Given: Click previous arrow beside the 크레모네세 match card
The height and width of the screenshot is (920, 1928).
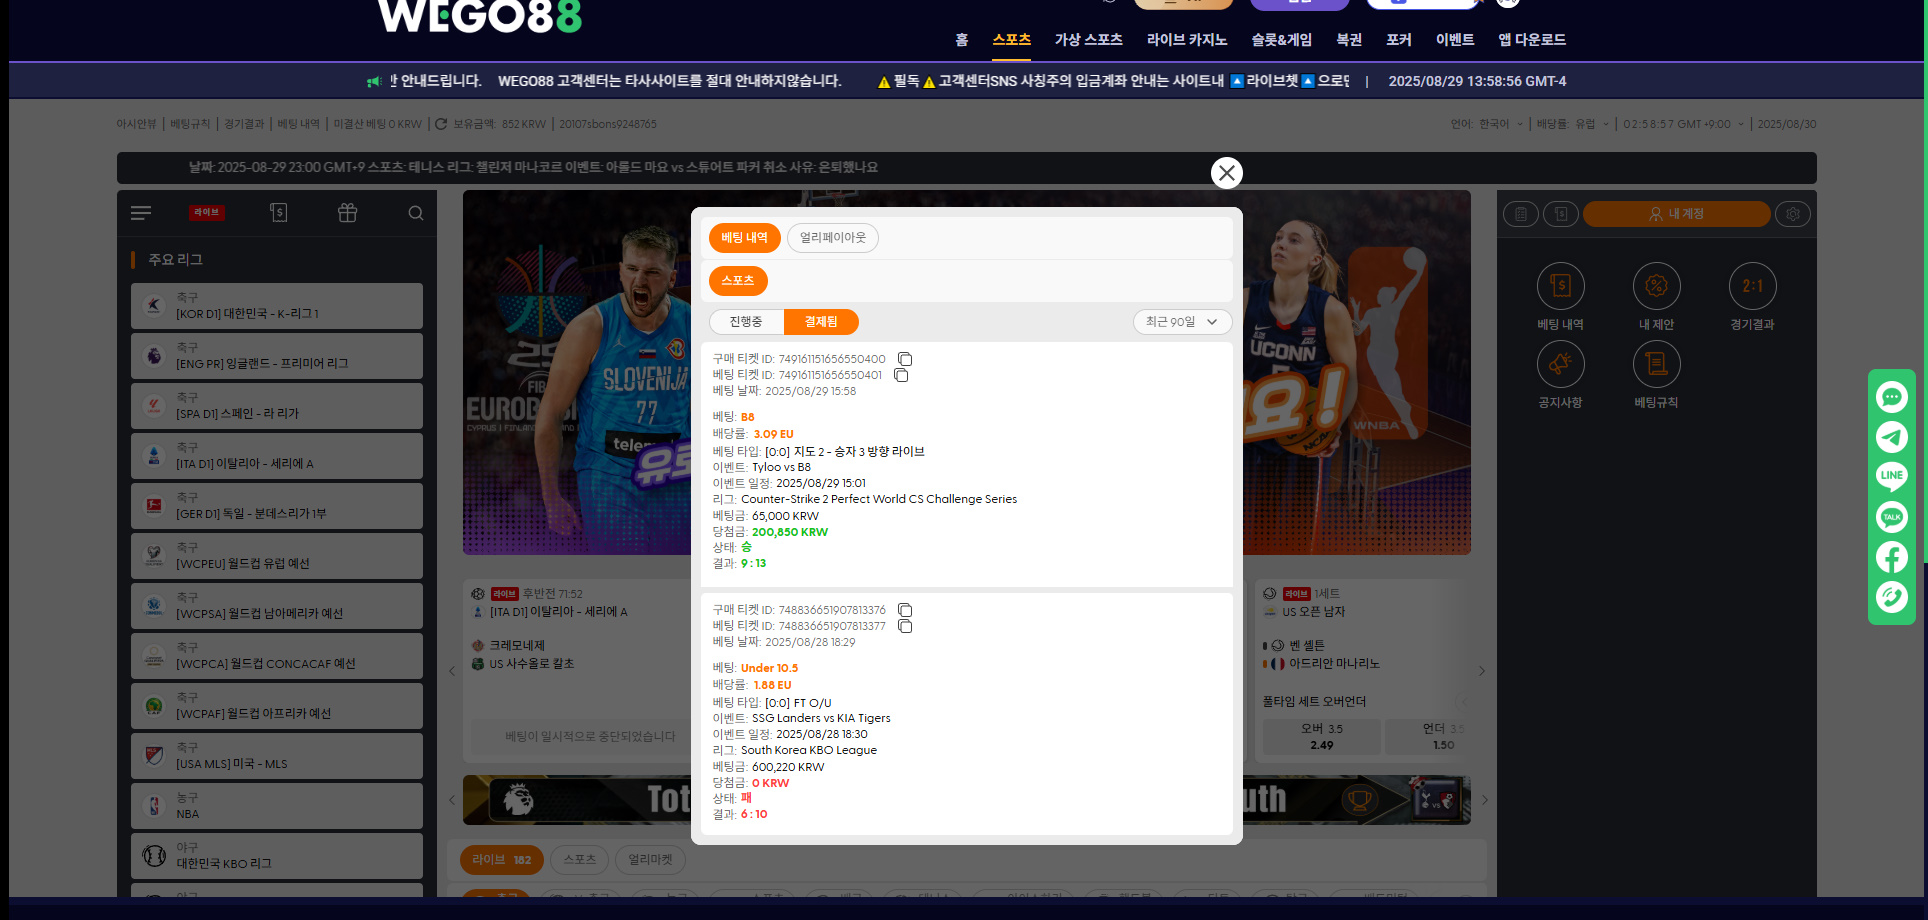Looking at the screenshot, I should click(452, 671).
